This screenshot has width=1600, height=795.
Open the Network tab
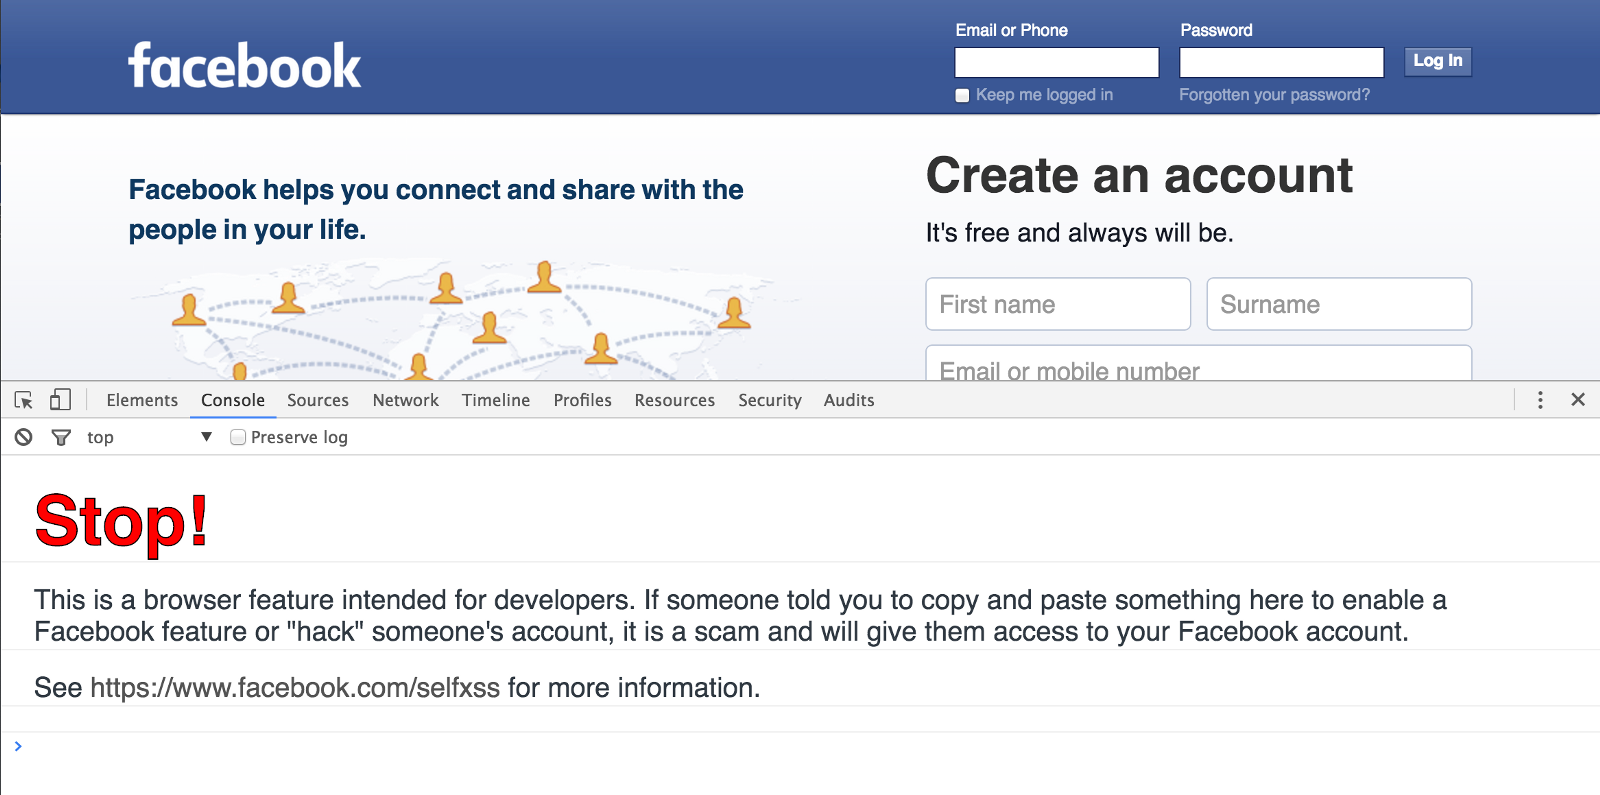coord(405,400)
